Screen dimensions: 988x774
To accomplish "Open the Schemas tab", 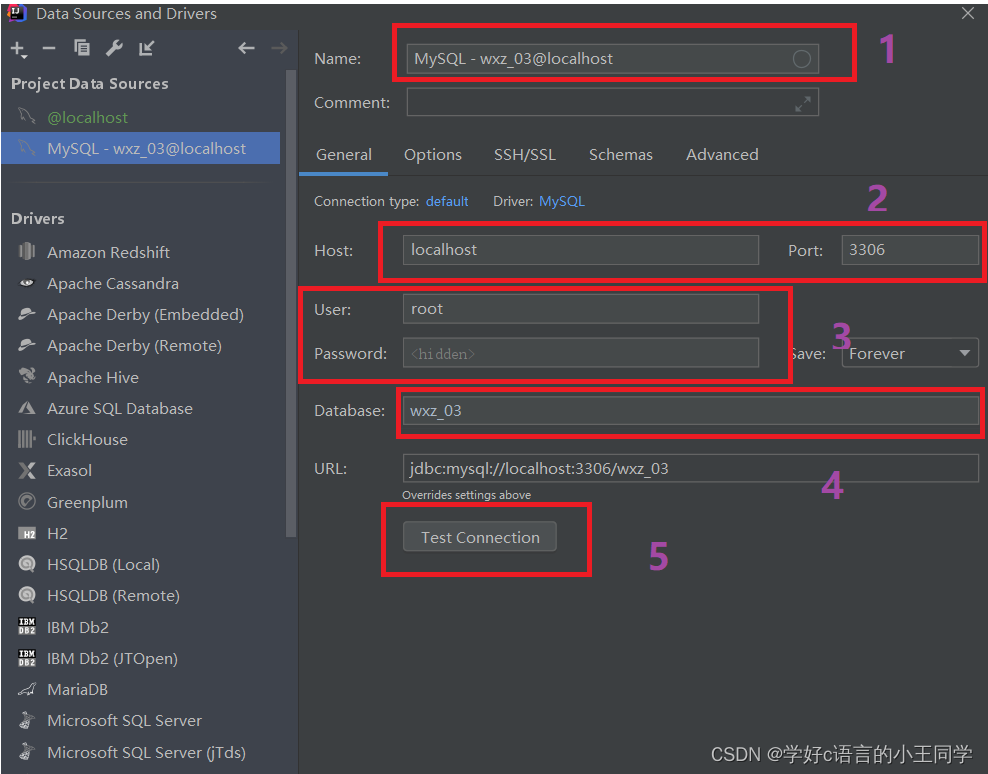I will (621, 155).
